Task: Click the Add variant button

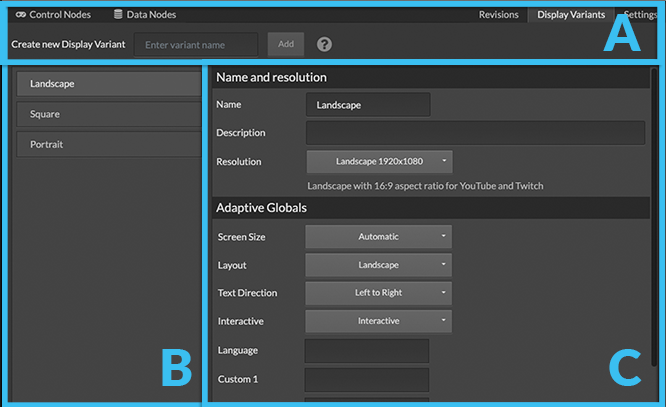Action: pos(286,44)
